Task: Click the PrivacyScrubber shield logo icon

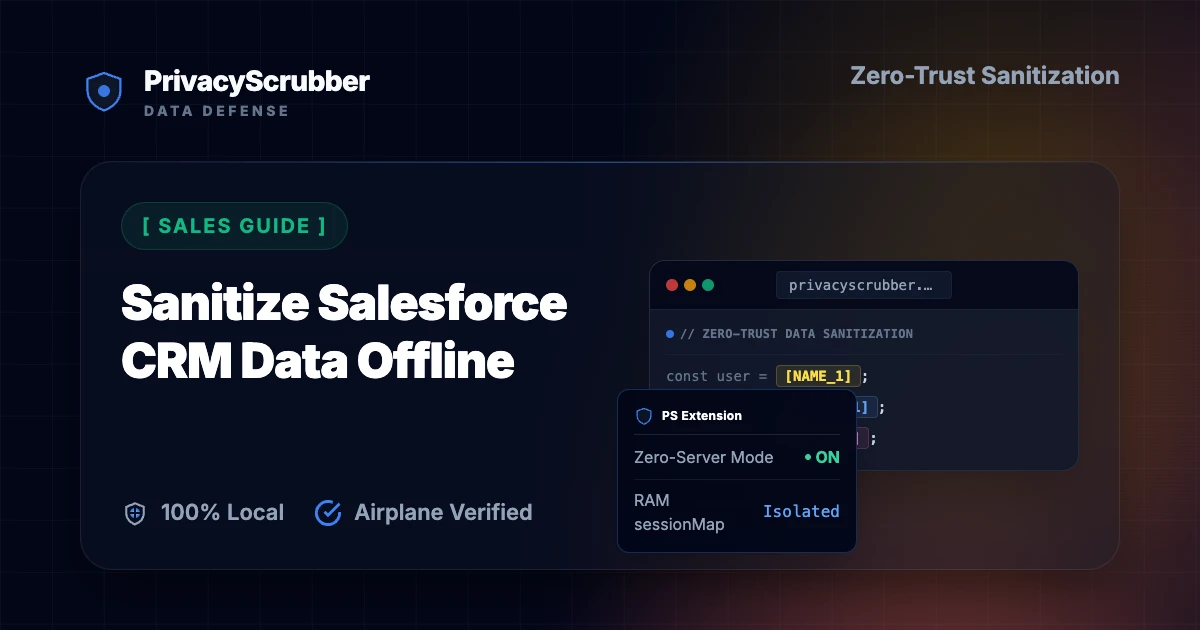Action: point(103,91)
